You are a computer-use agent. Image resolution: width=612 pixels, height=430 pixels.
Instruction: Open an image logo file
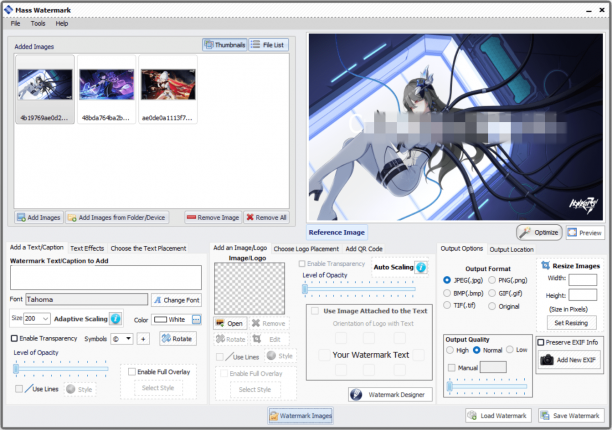pyautogui.click(x=230, y=323)
